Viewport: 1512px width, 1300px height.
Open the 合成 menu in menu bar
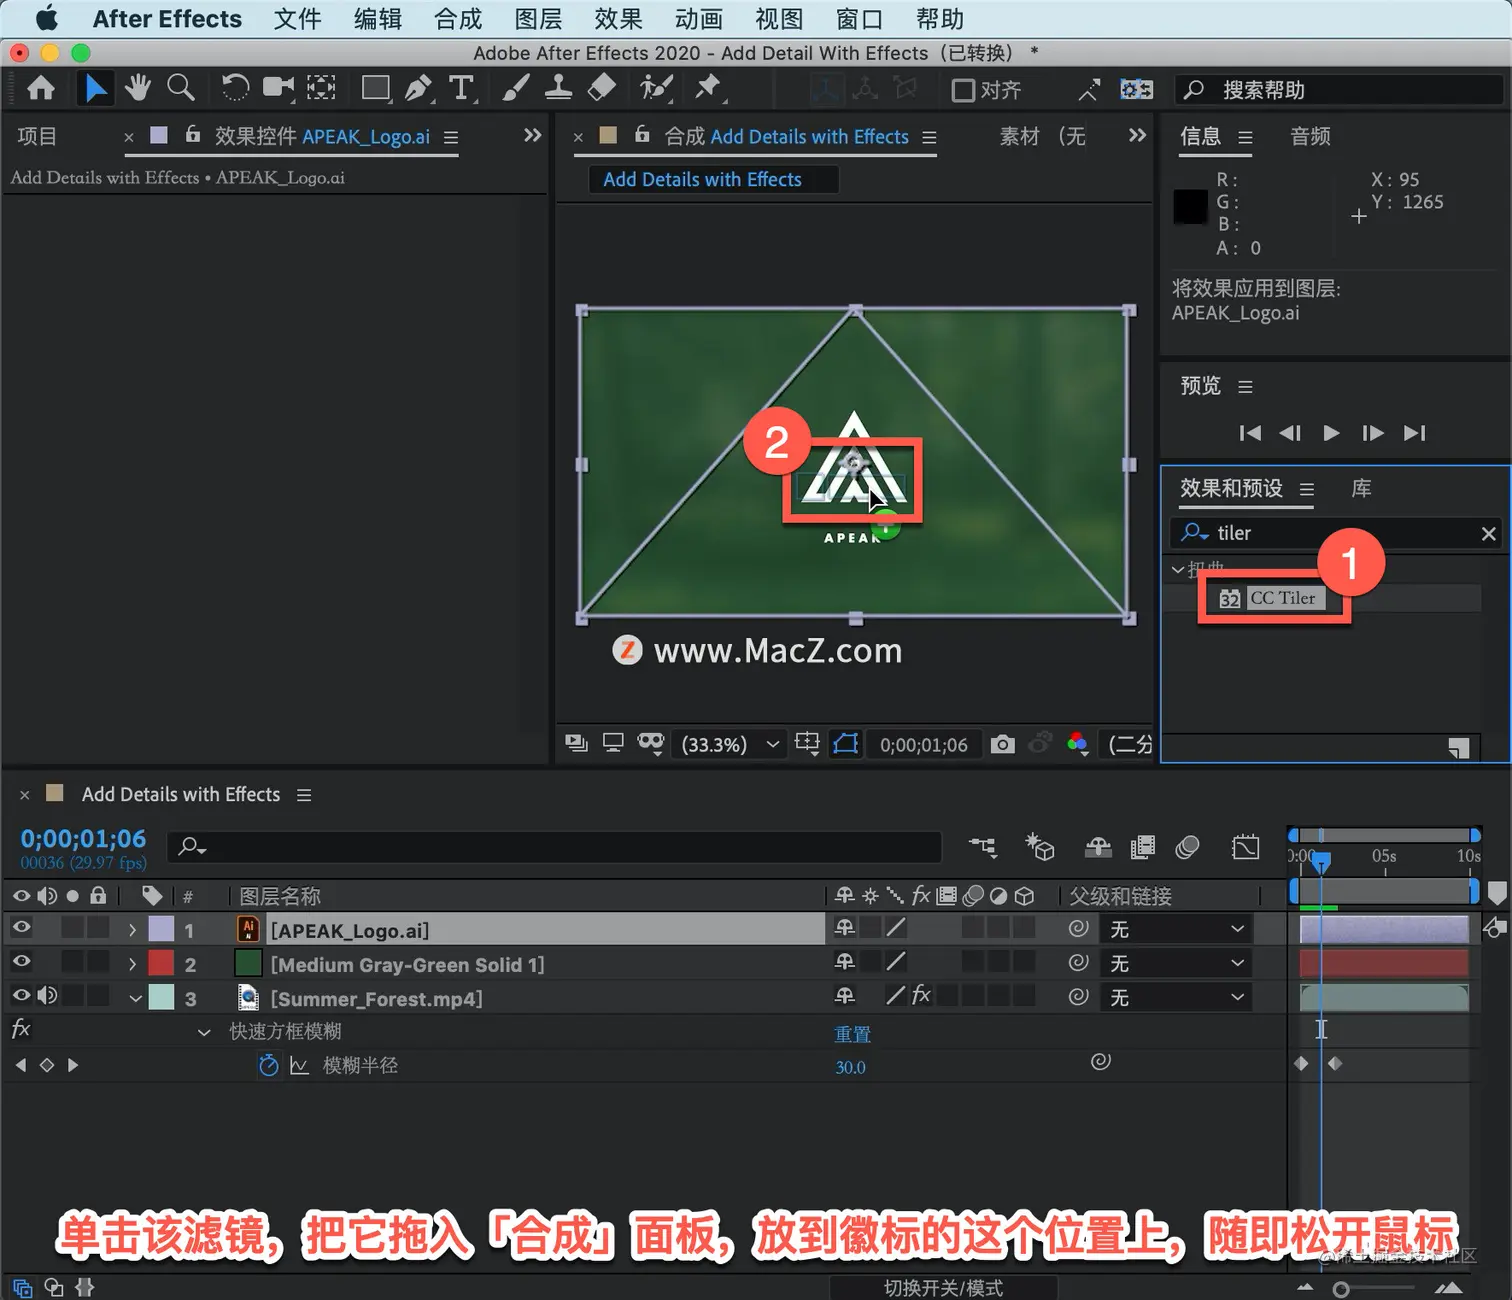click(x=458, y=19)
